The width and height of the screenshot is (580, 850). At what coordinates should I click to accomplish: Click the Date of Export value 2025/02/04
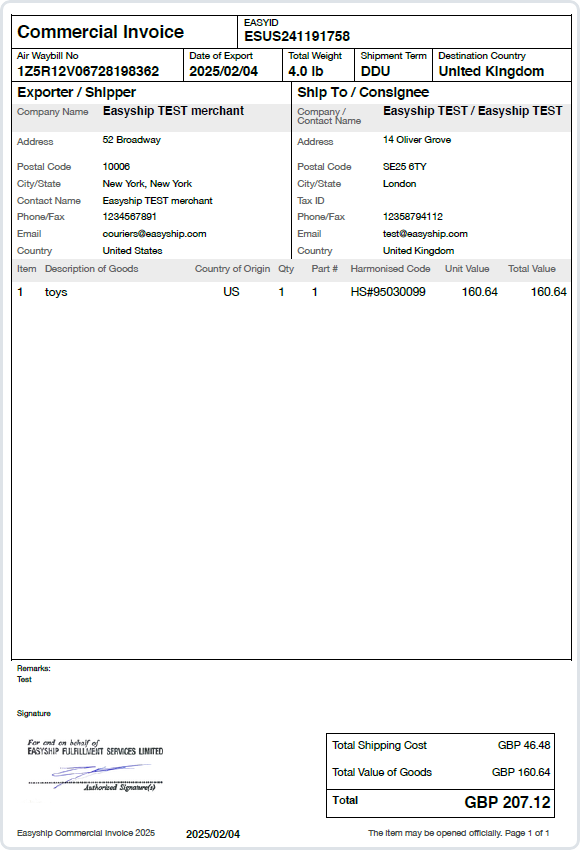(x=223, y=72)
